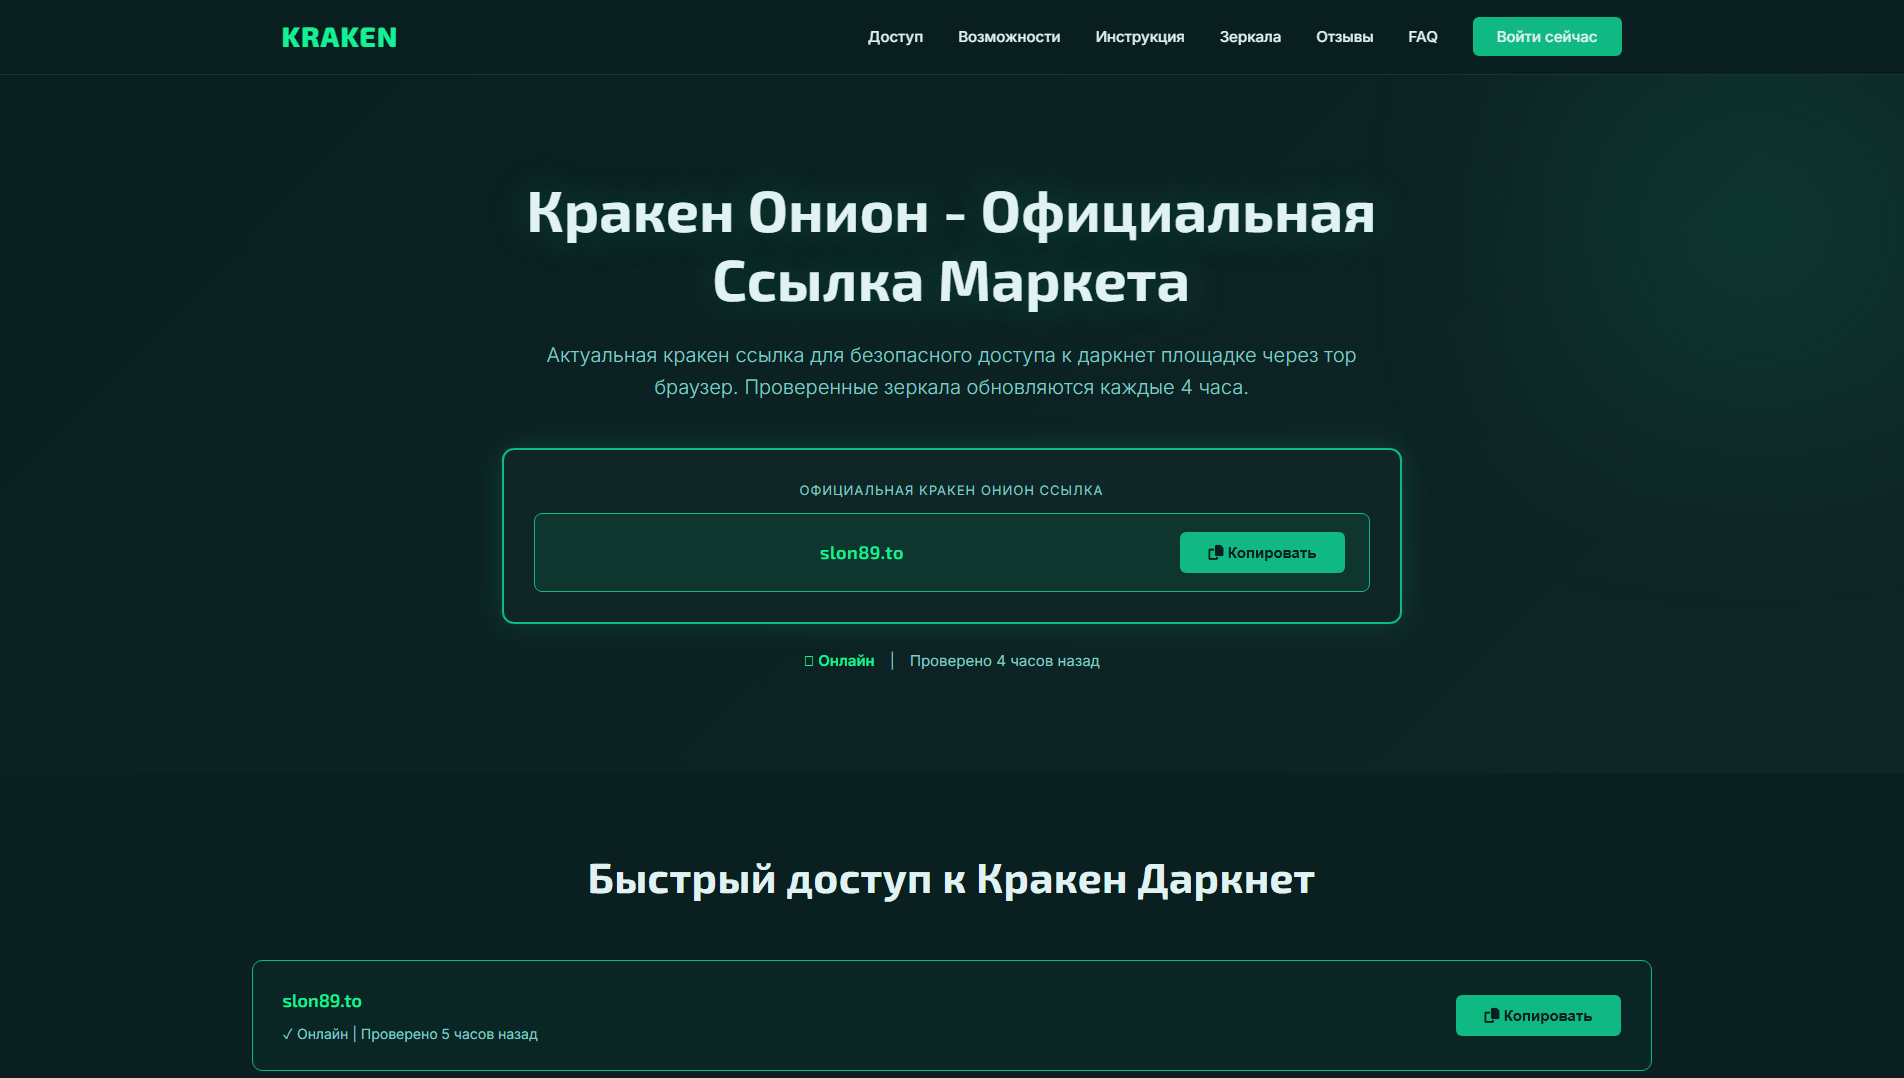Select the slon89.to address in the official link field
This screenshot has width=1904, height=1078.
[861, 553]
